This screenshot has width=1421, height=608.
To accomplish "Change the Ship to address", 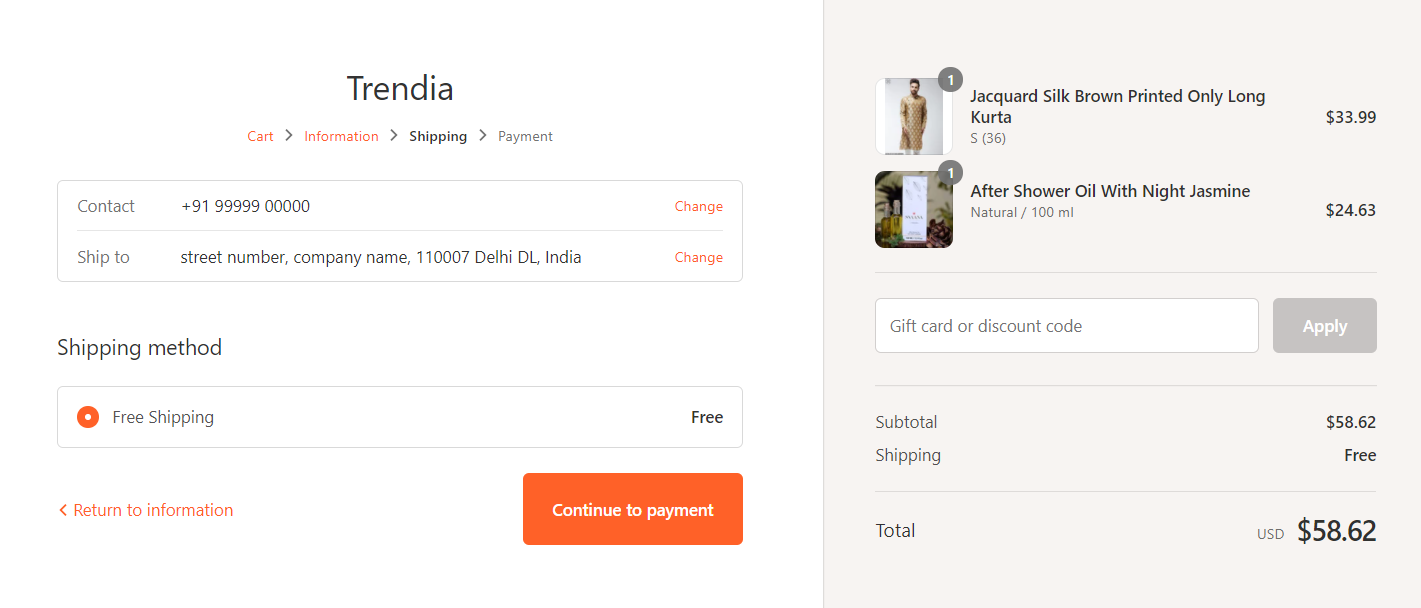I will (698, 257).
